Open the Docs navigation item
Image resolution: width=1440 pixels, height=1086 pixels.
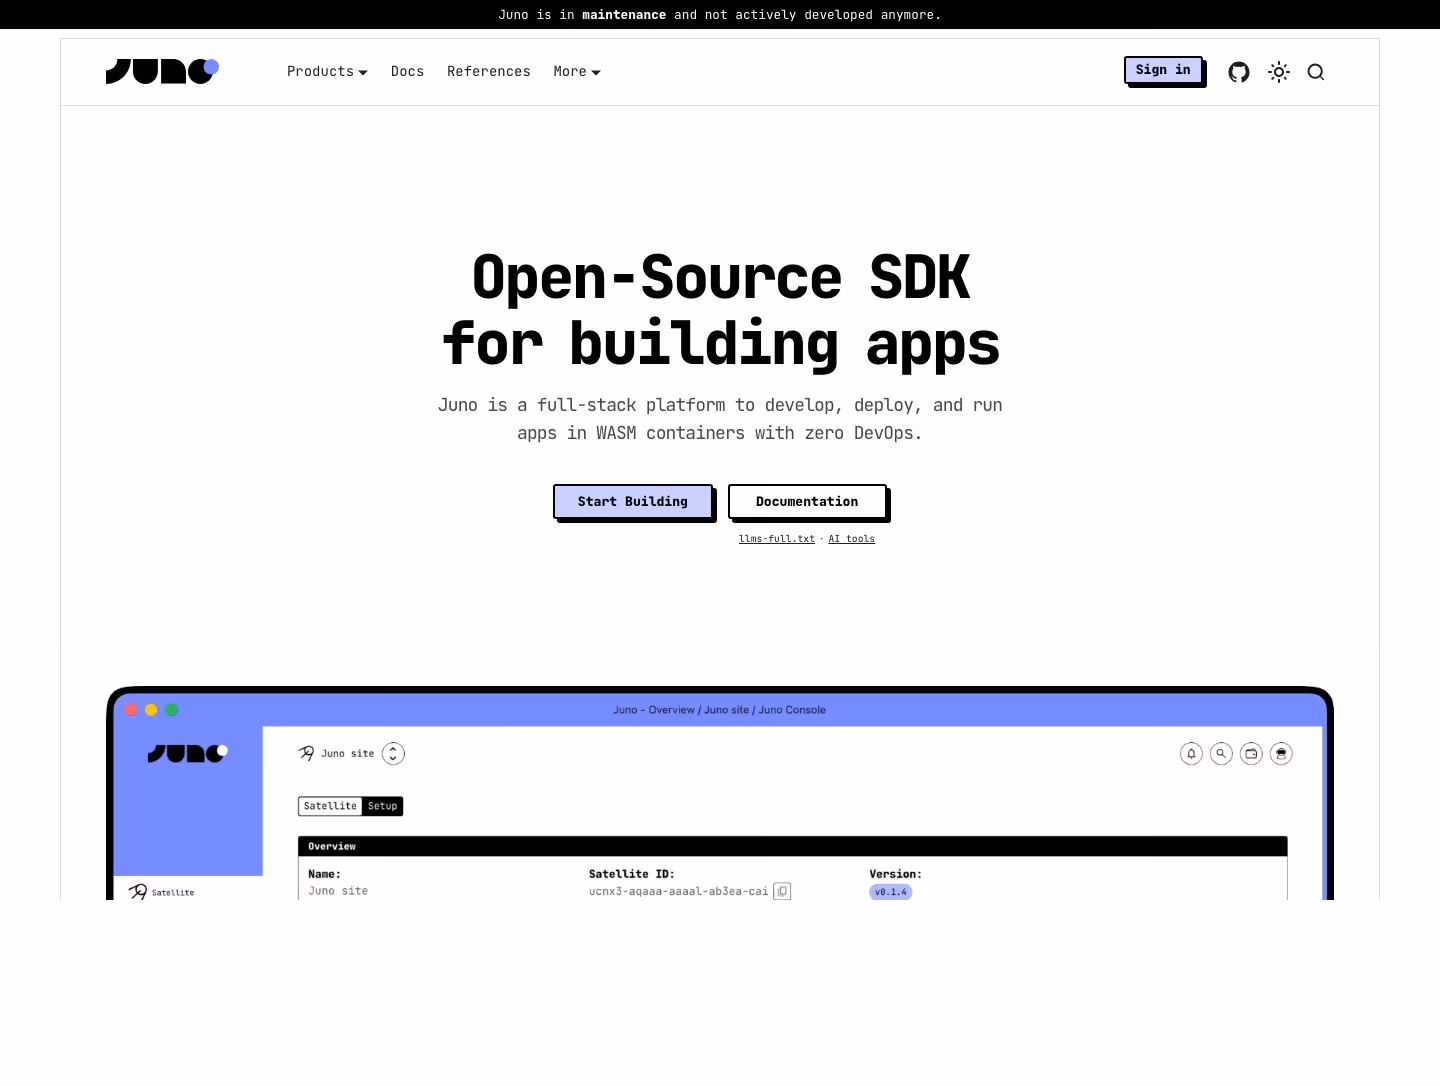(x=407, y=72)
